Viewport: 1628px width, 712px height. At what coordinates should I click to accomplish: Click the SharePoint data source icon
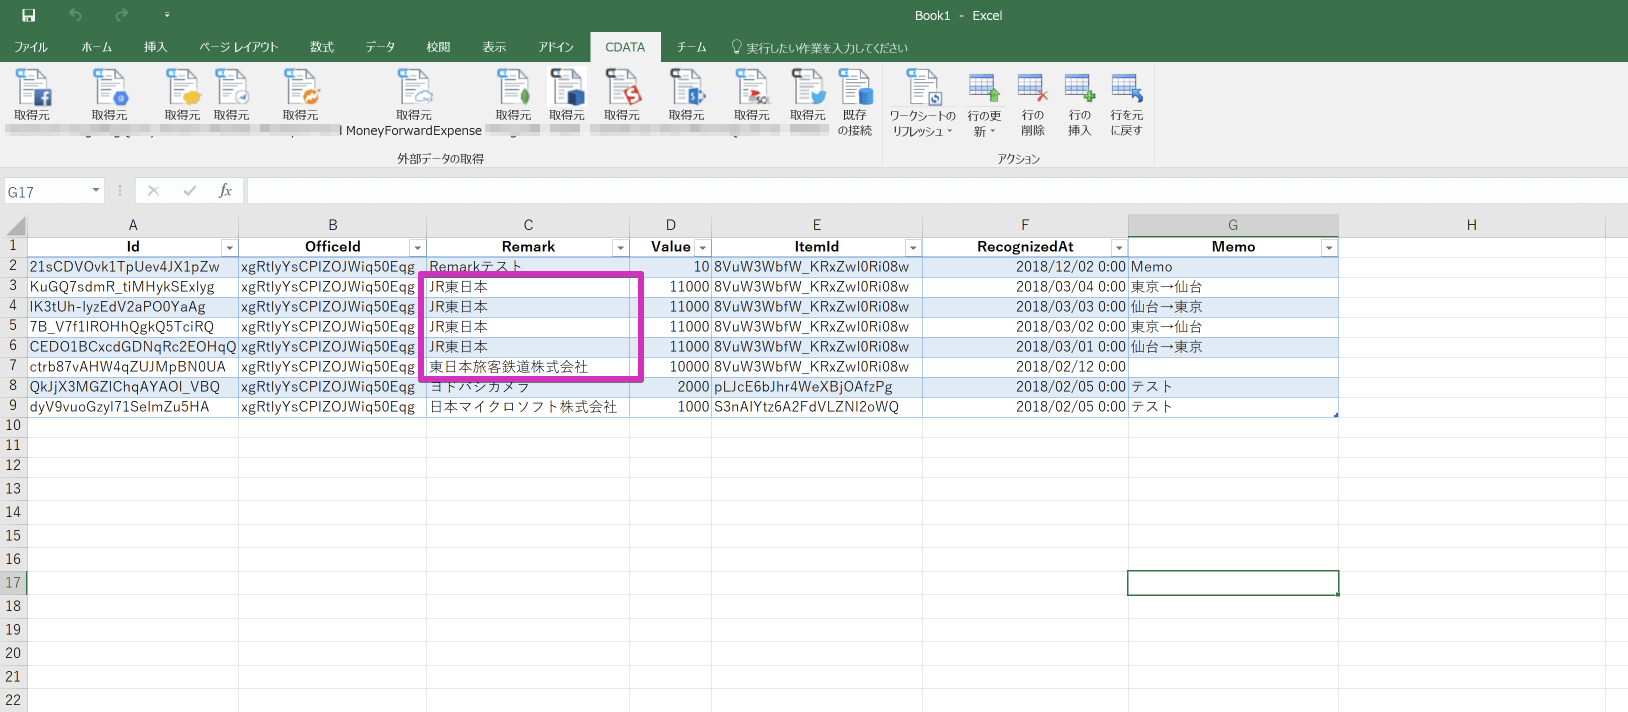[687, 90]
